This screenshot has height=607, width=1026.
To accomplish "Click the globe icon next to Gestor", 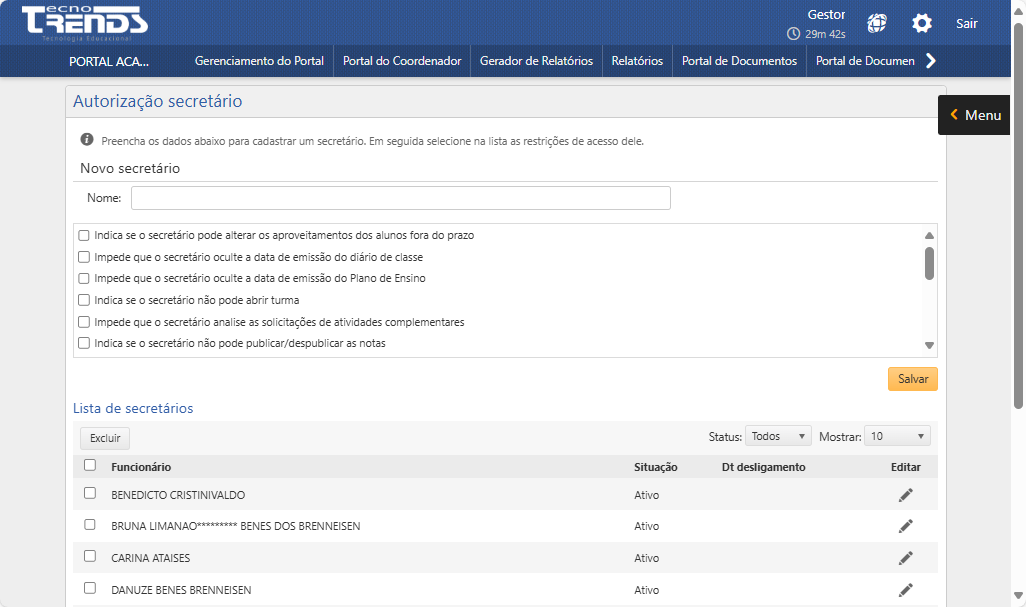I will [877, 23].
